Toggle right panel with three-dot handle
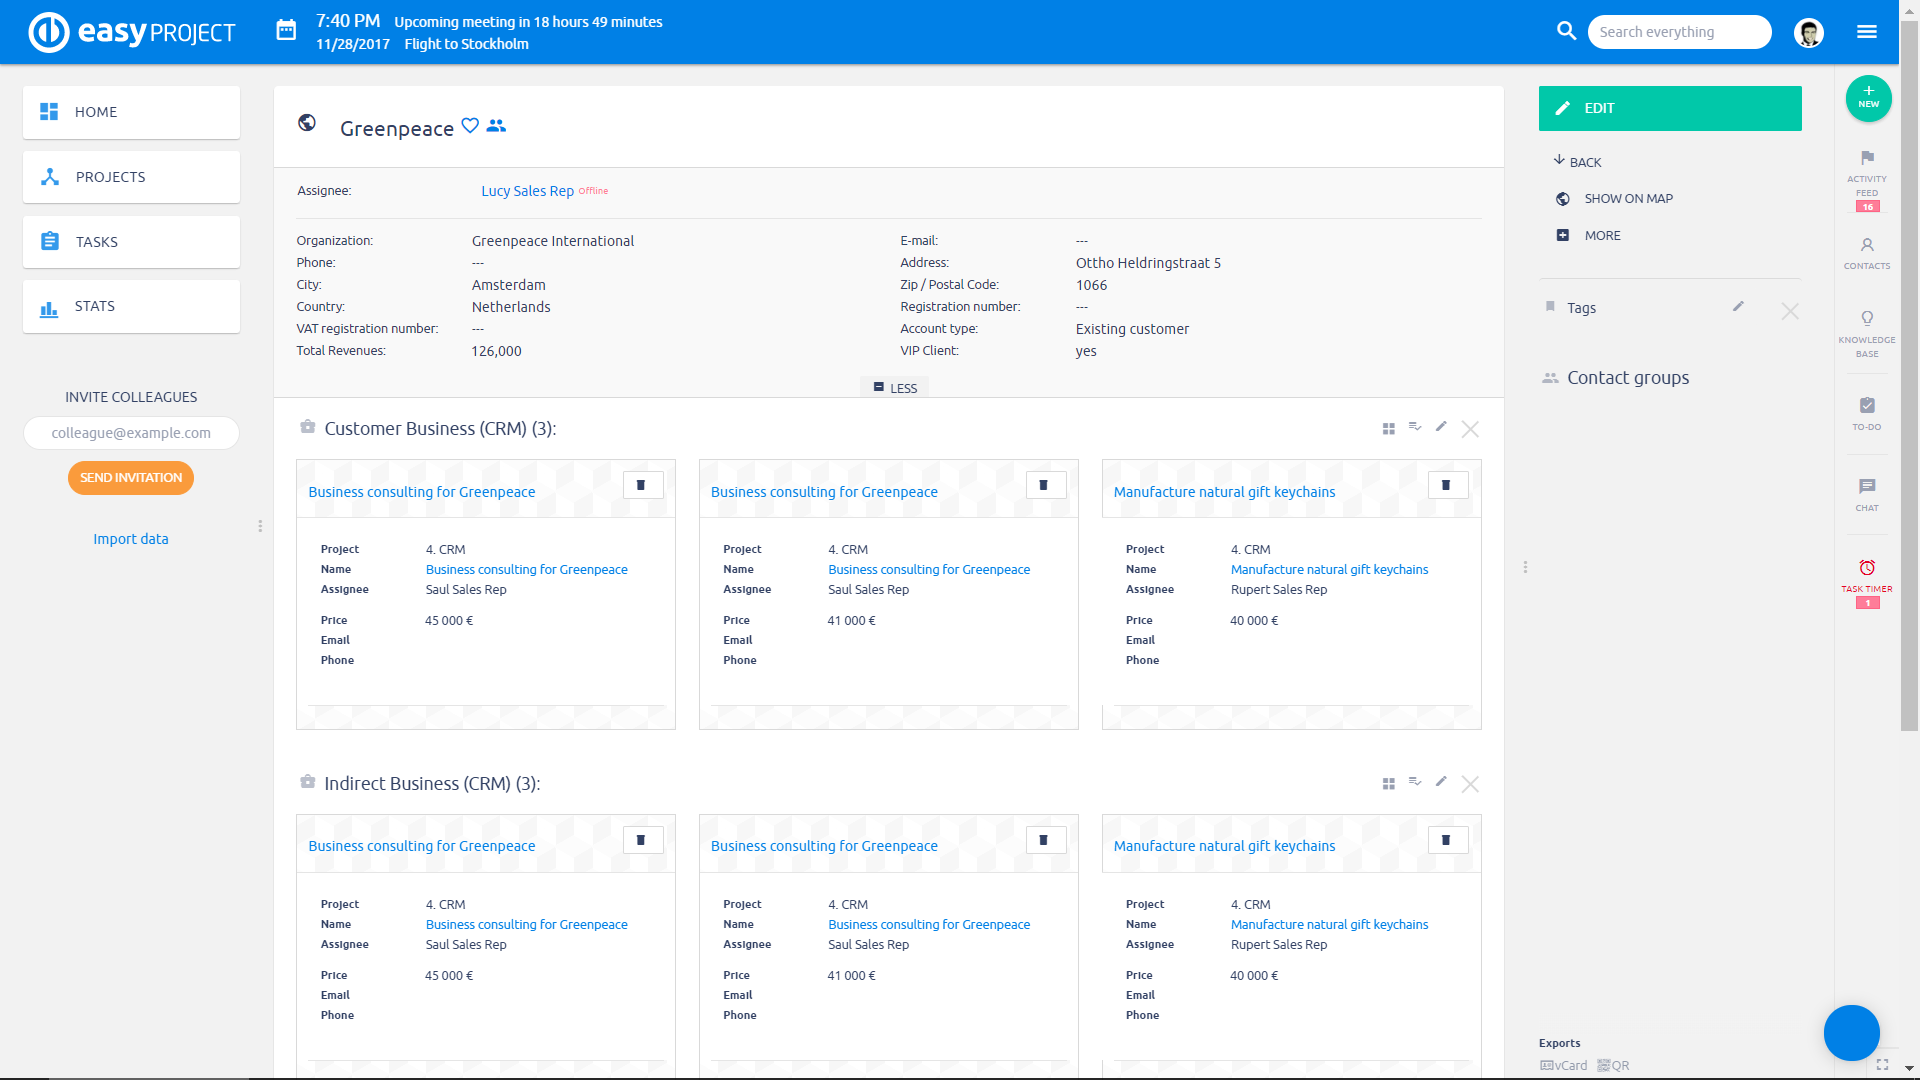The height and width of the screenshot is (1080, 1920). 1525,567
